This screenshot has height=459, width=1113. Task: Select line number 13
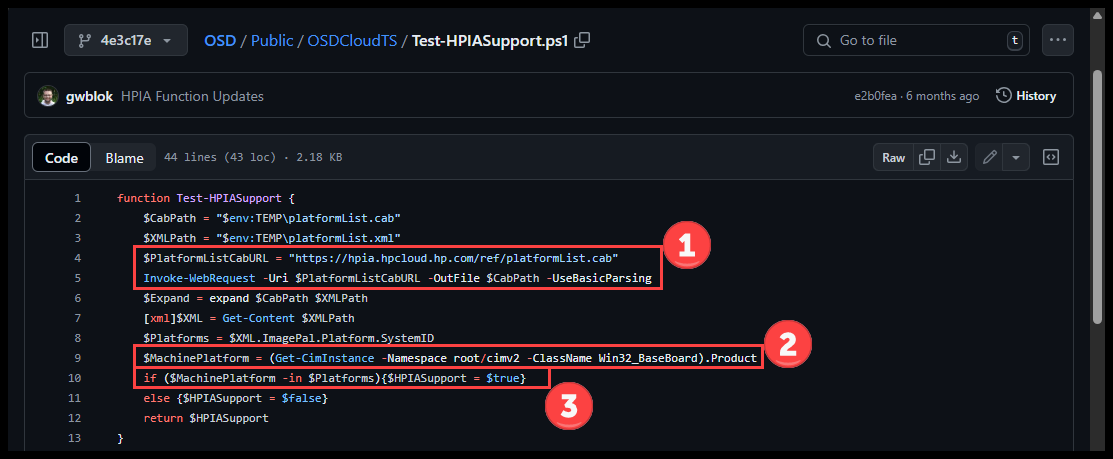tap(75, 438)
